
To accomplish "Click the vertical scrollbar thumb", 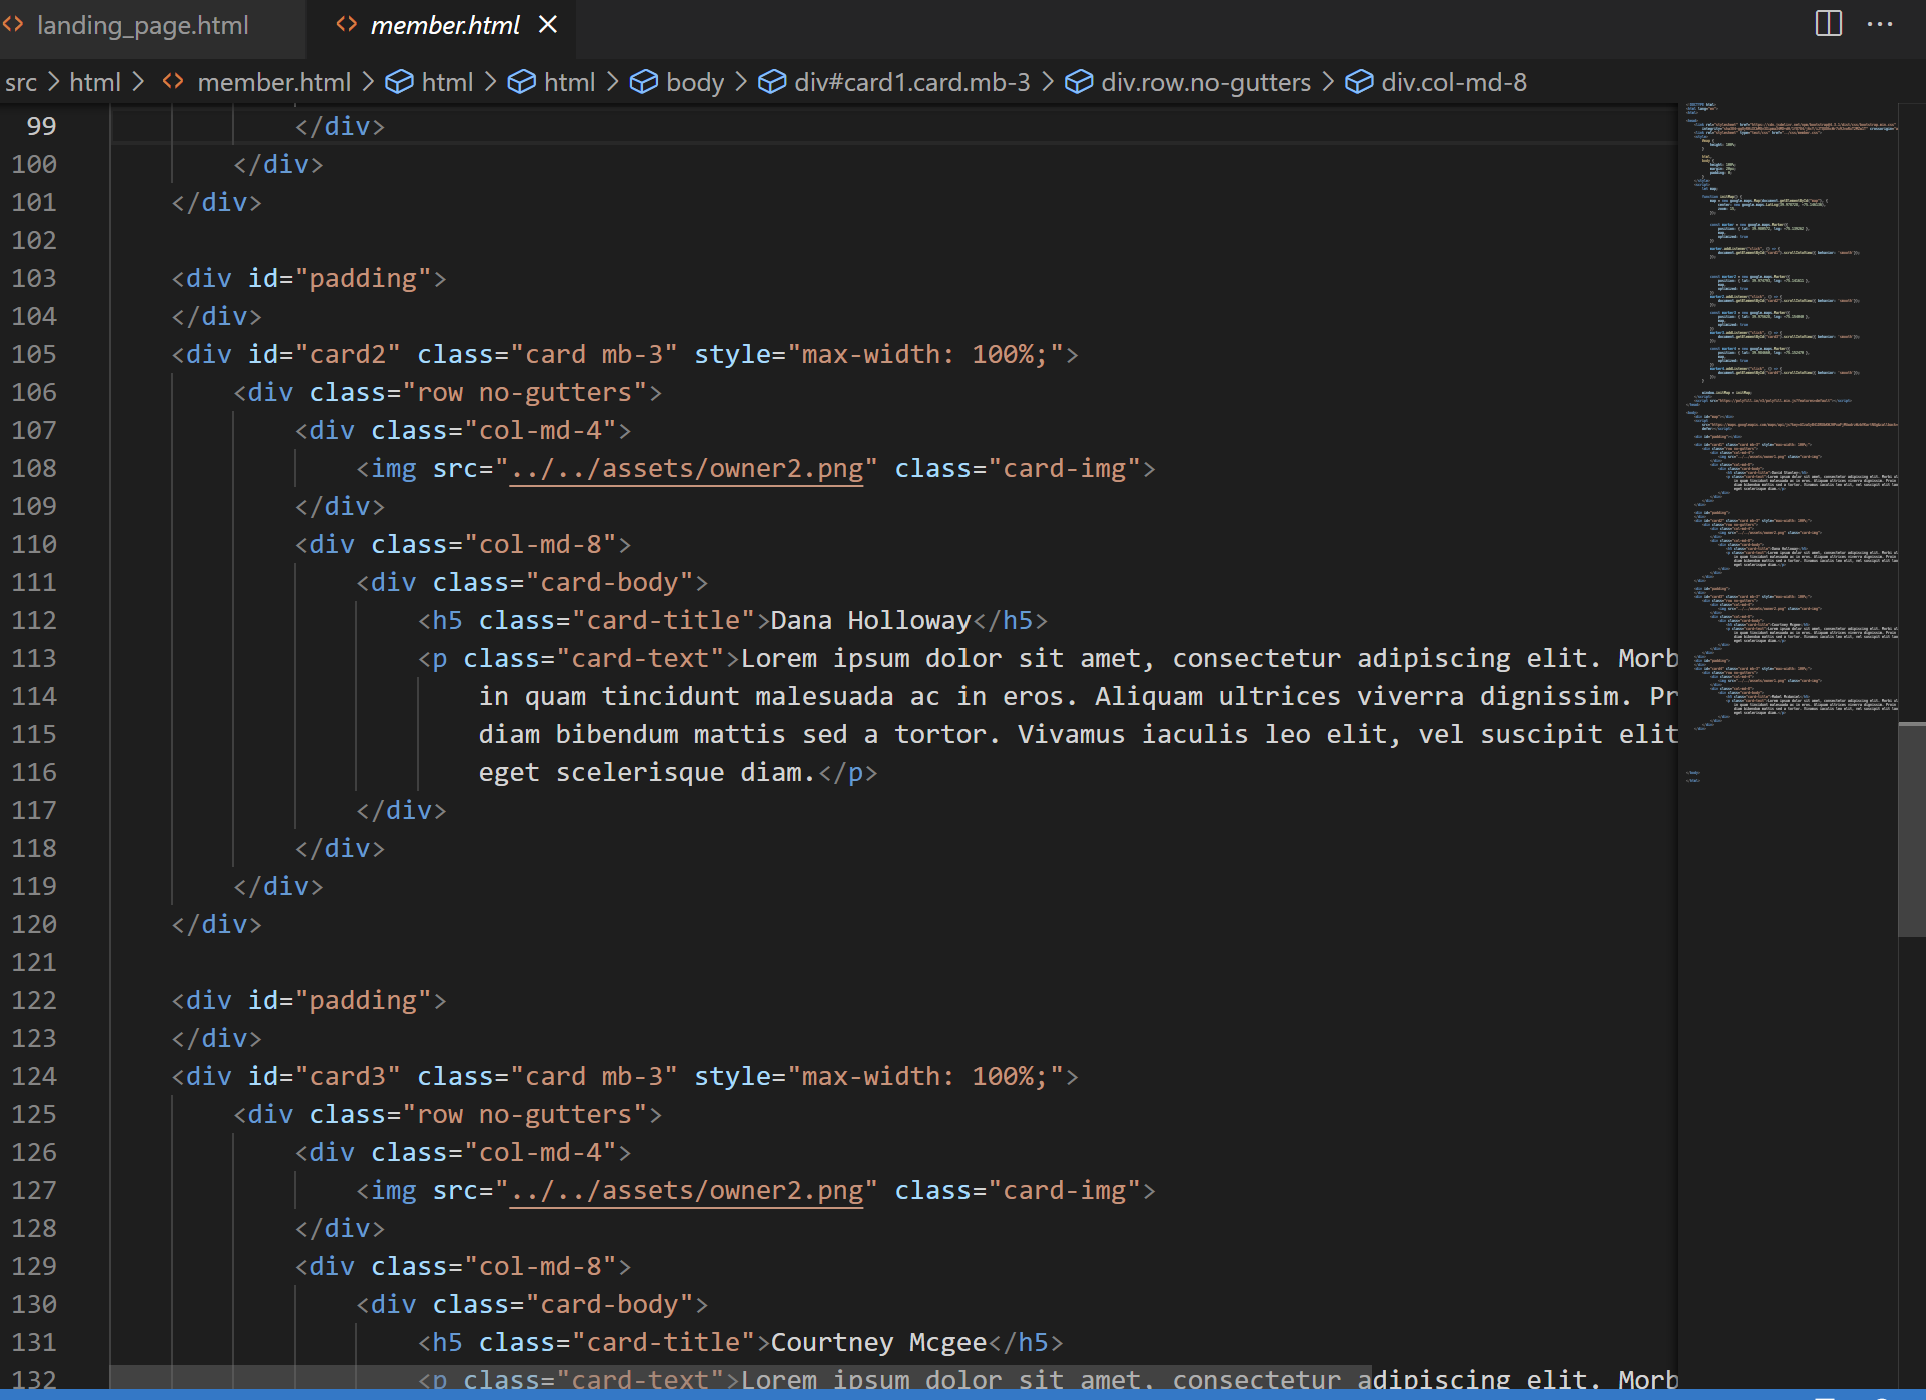I will coord(1911,830).
